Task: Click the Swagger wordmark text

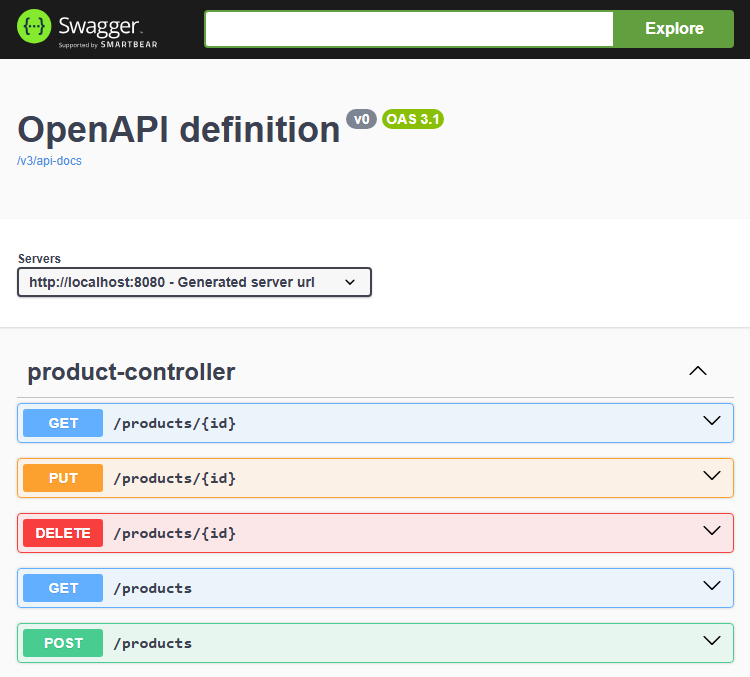Action: pyautogui.click(x=99, y=26)
